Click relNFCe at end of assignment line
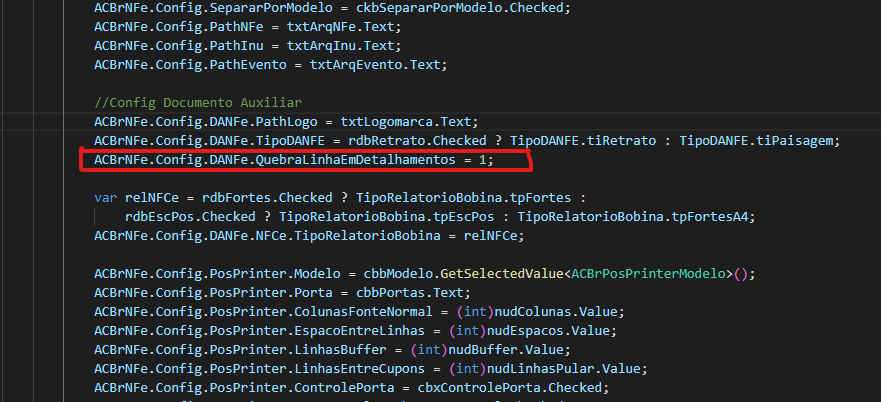This screenshot has width=881, height=402. [491, 236]
